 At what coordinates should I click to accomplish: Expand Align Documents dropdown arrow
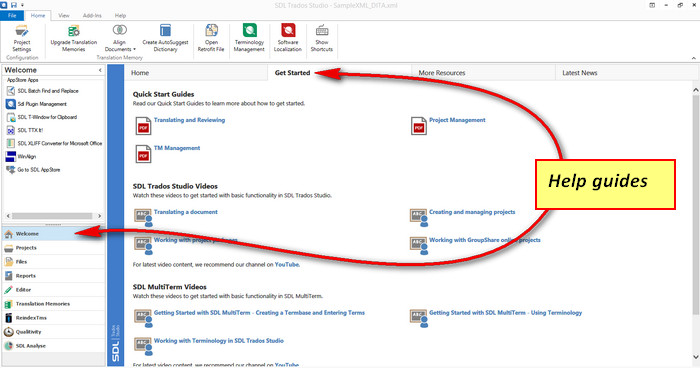pyautogui.click(x=134, y=50)
